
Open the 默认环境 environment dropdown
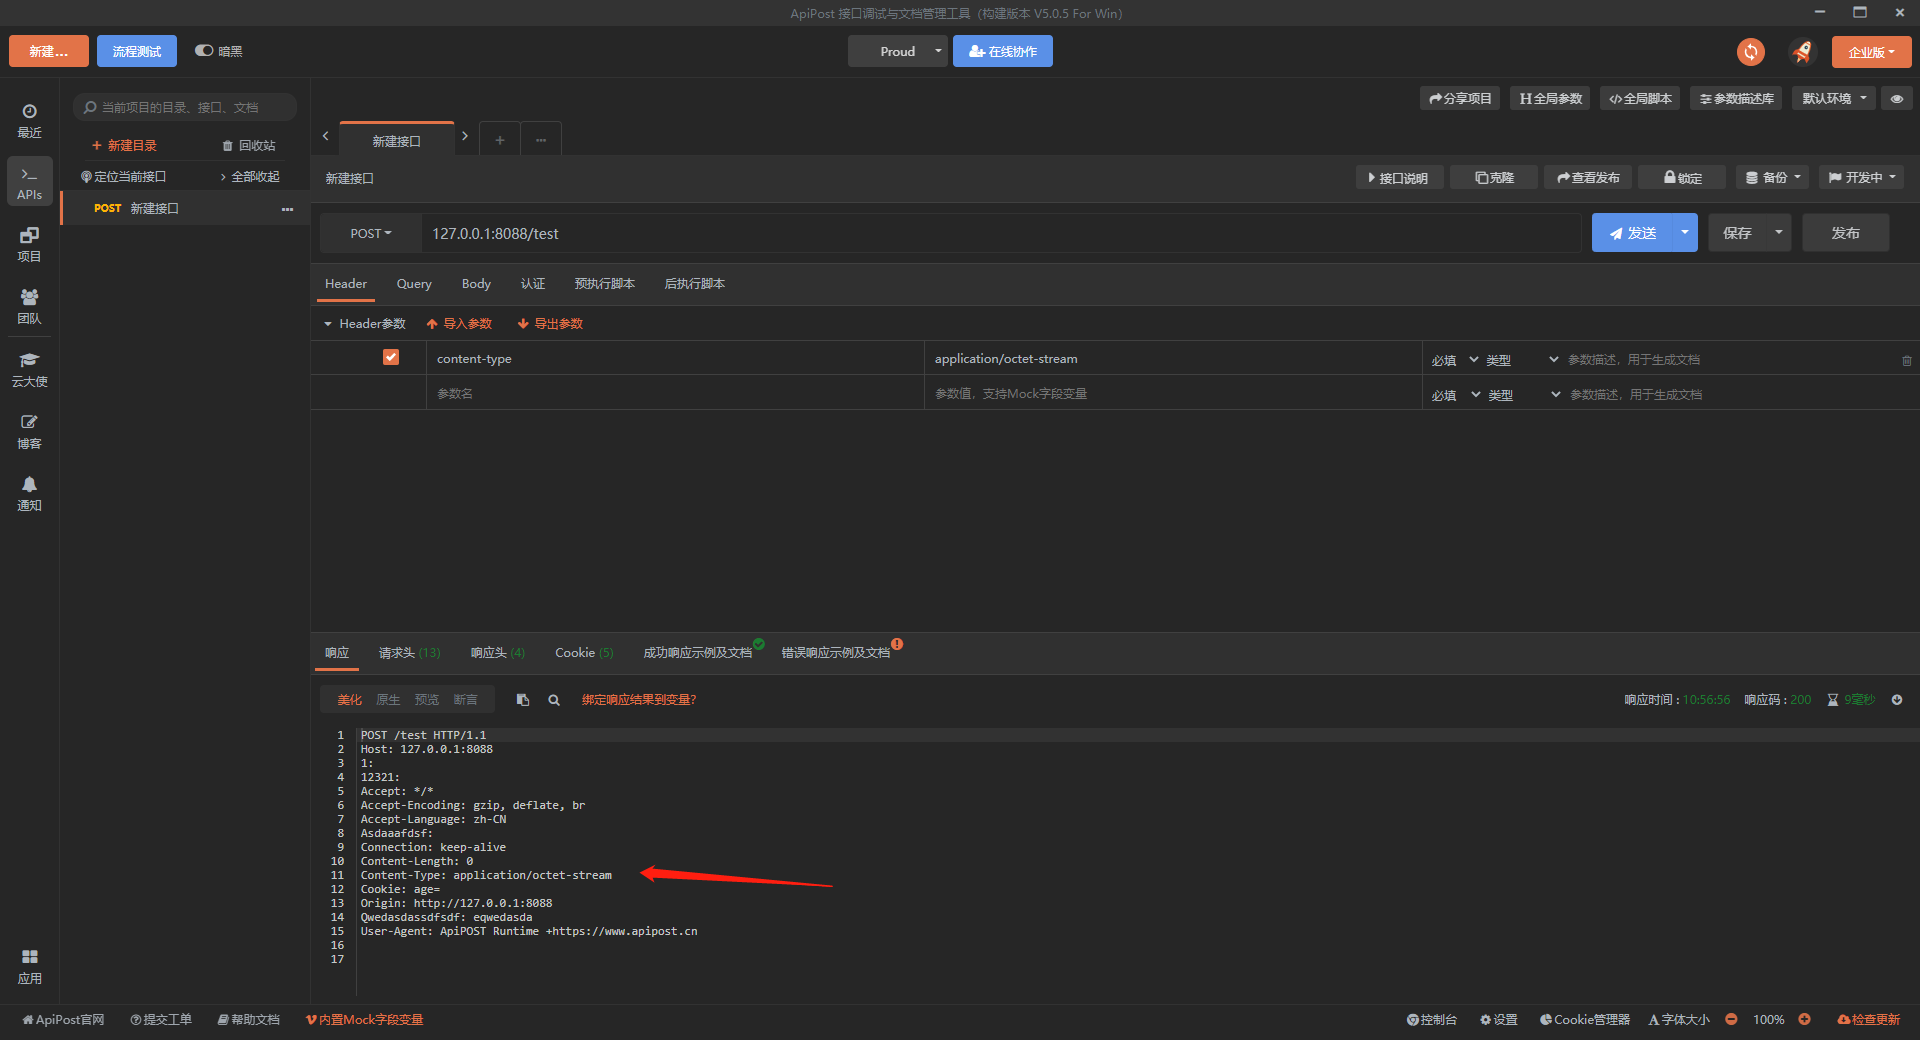[1834, 98]
